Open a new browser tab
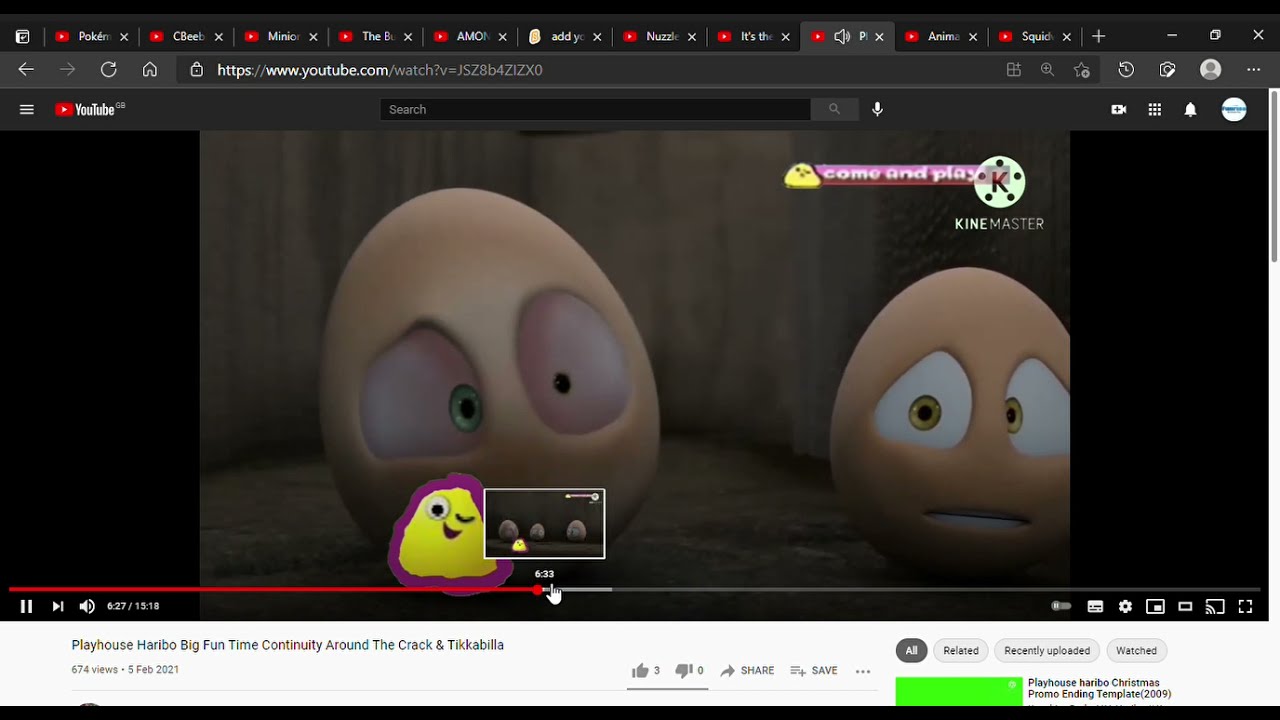This screenshot has width=1280, height=720. pos(1099,36)
